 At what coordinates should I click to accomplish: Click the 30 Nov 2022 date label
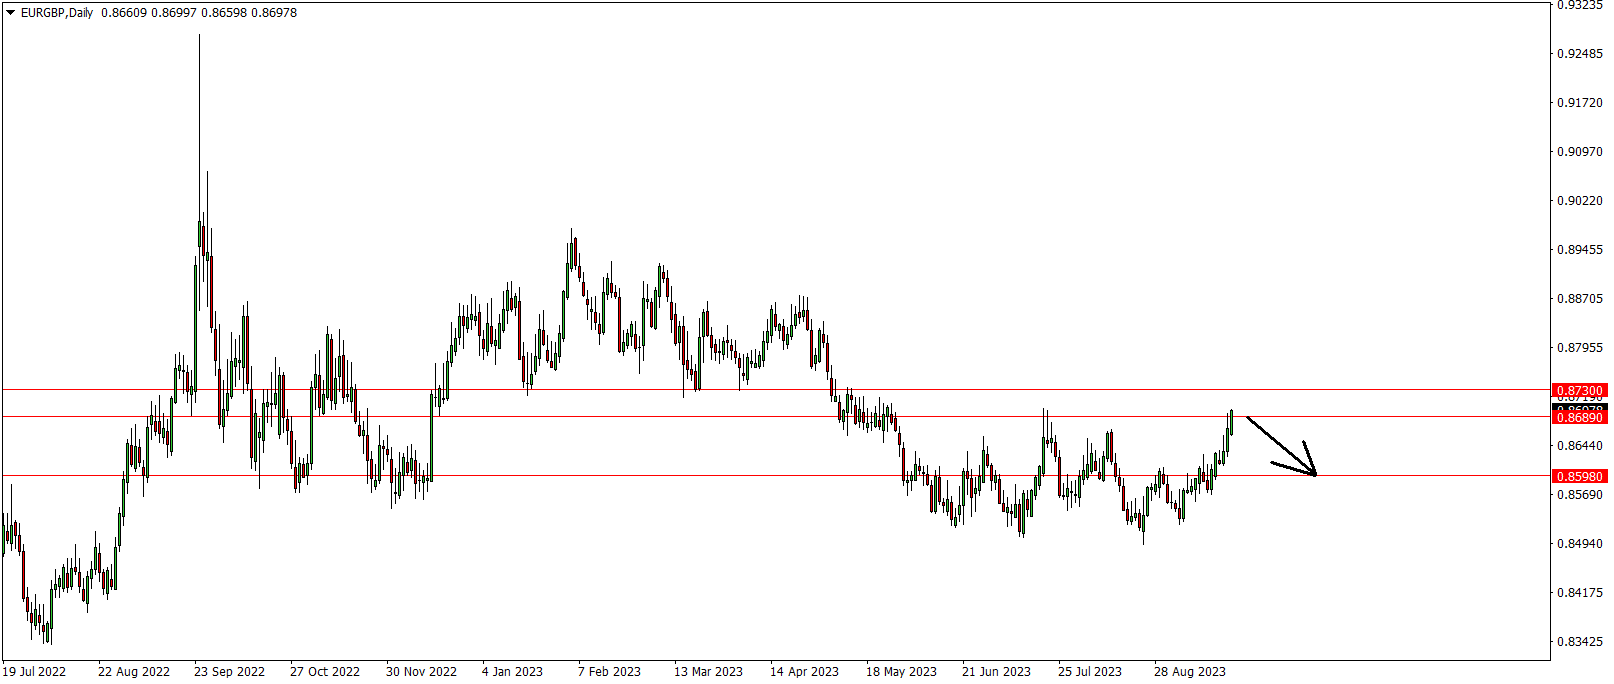[x=421, y=671]
